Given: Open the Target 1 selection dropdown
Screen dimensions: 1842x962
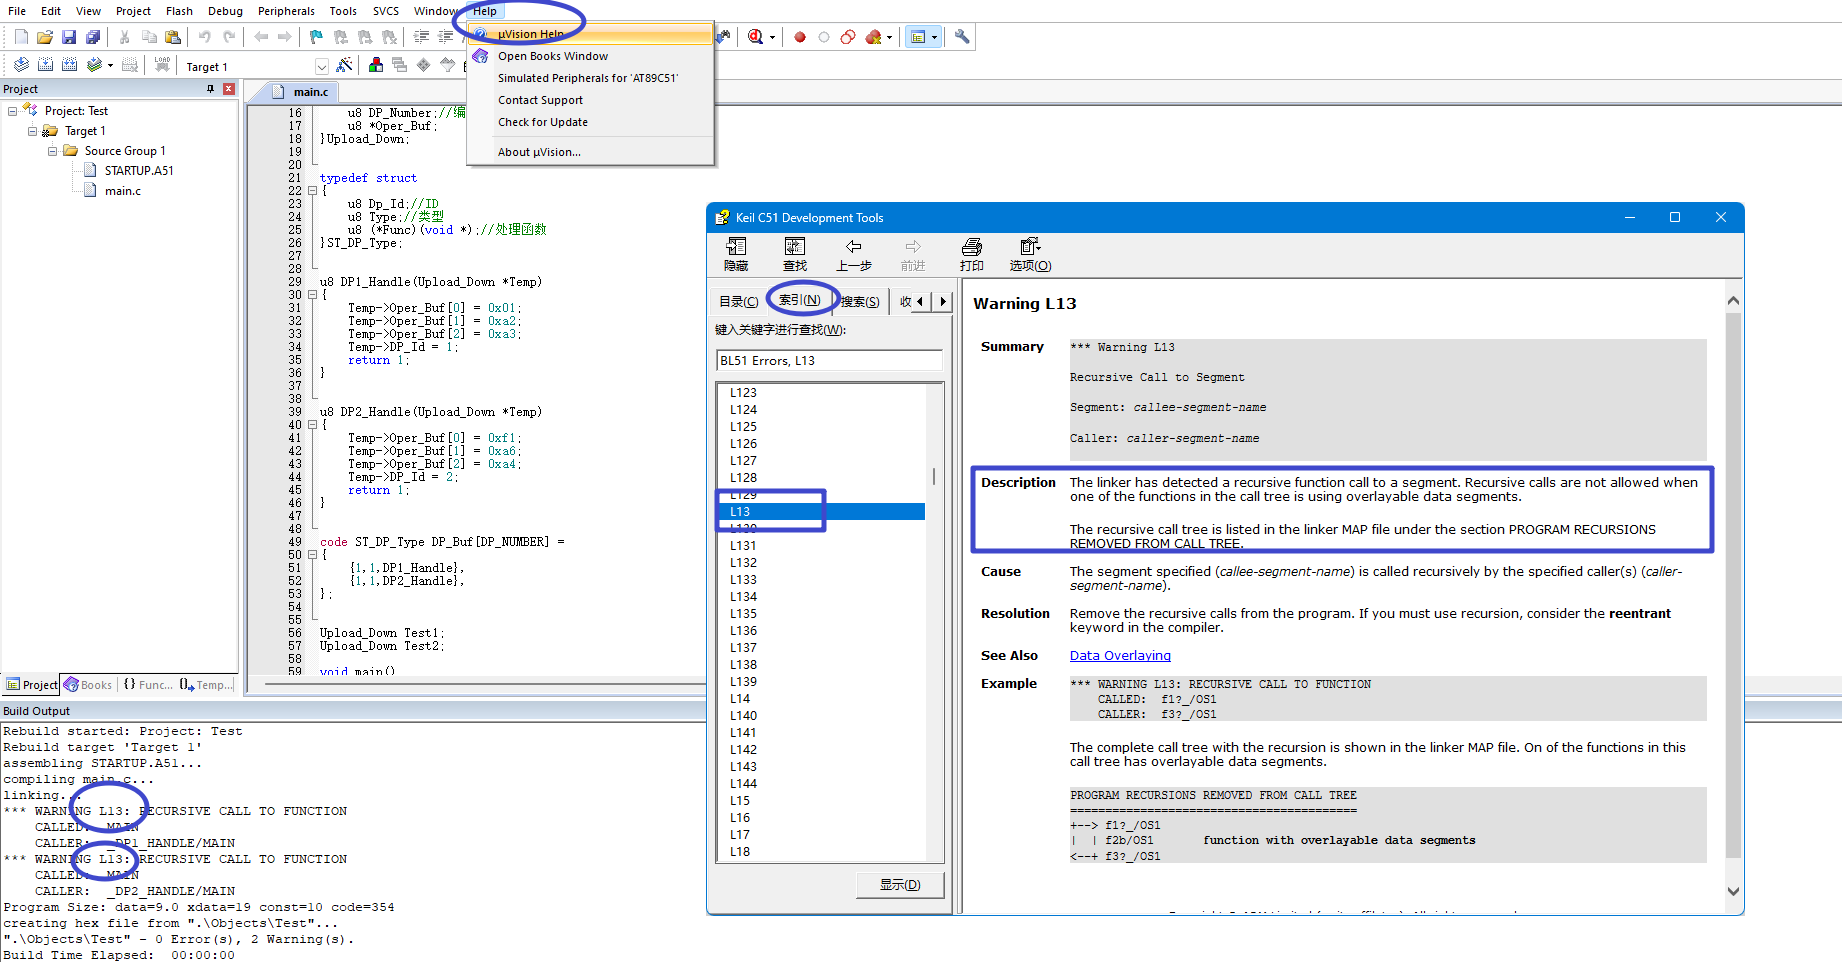Looking at the screenshot, I should click(322, 66).
